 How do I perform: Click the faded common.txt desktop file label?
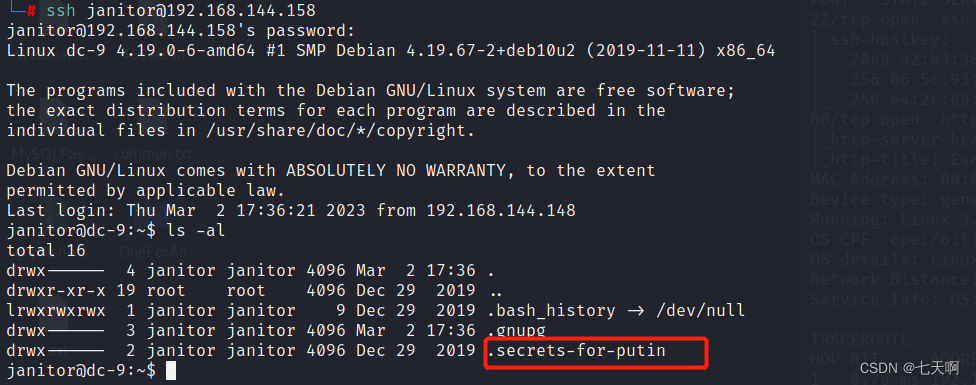[153, 153]
